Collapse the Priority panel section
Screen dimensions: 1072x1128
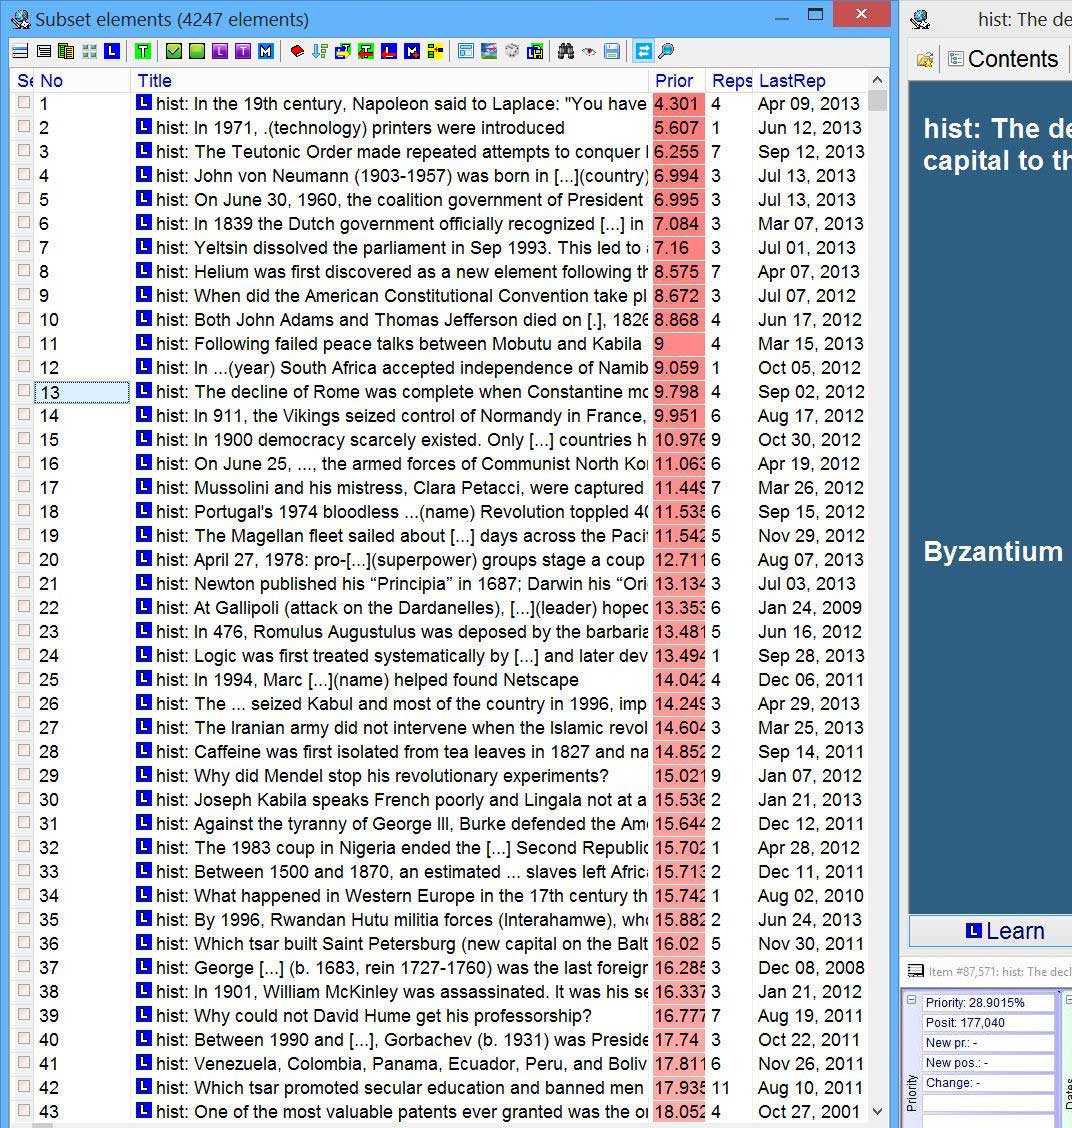pyautogui.click(x=911, y=1000)
